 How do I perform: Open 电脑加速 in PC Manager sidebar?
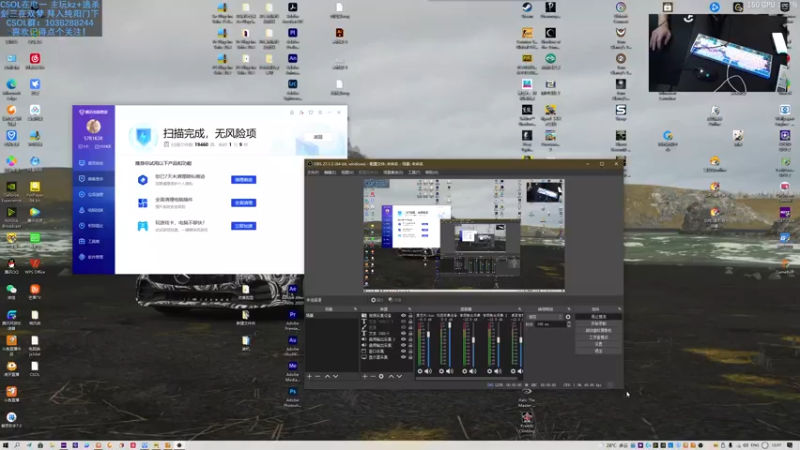pos(93,210)
